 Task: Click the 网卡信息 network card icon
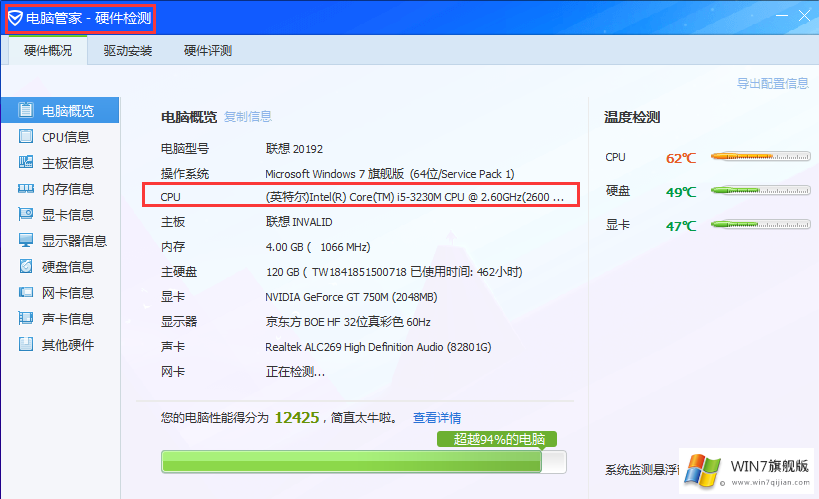pos(26,292)
